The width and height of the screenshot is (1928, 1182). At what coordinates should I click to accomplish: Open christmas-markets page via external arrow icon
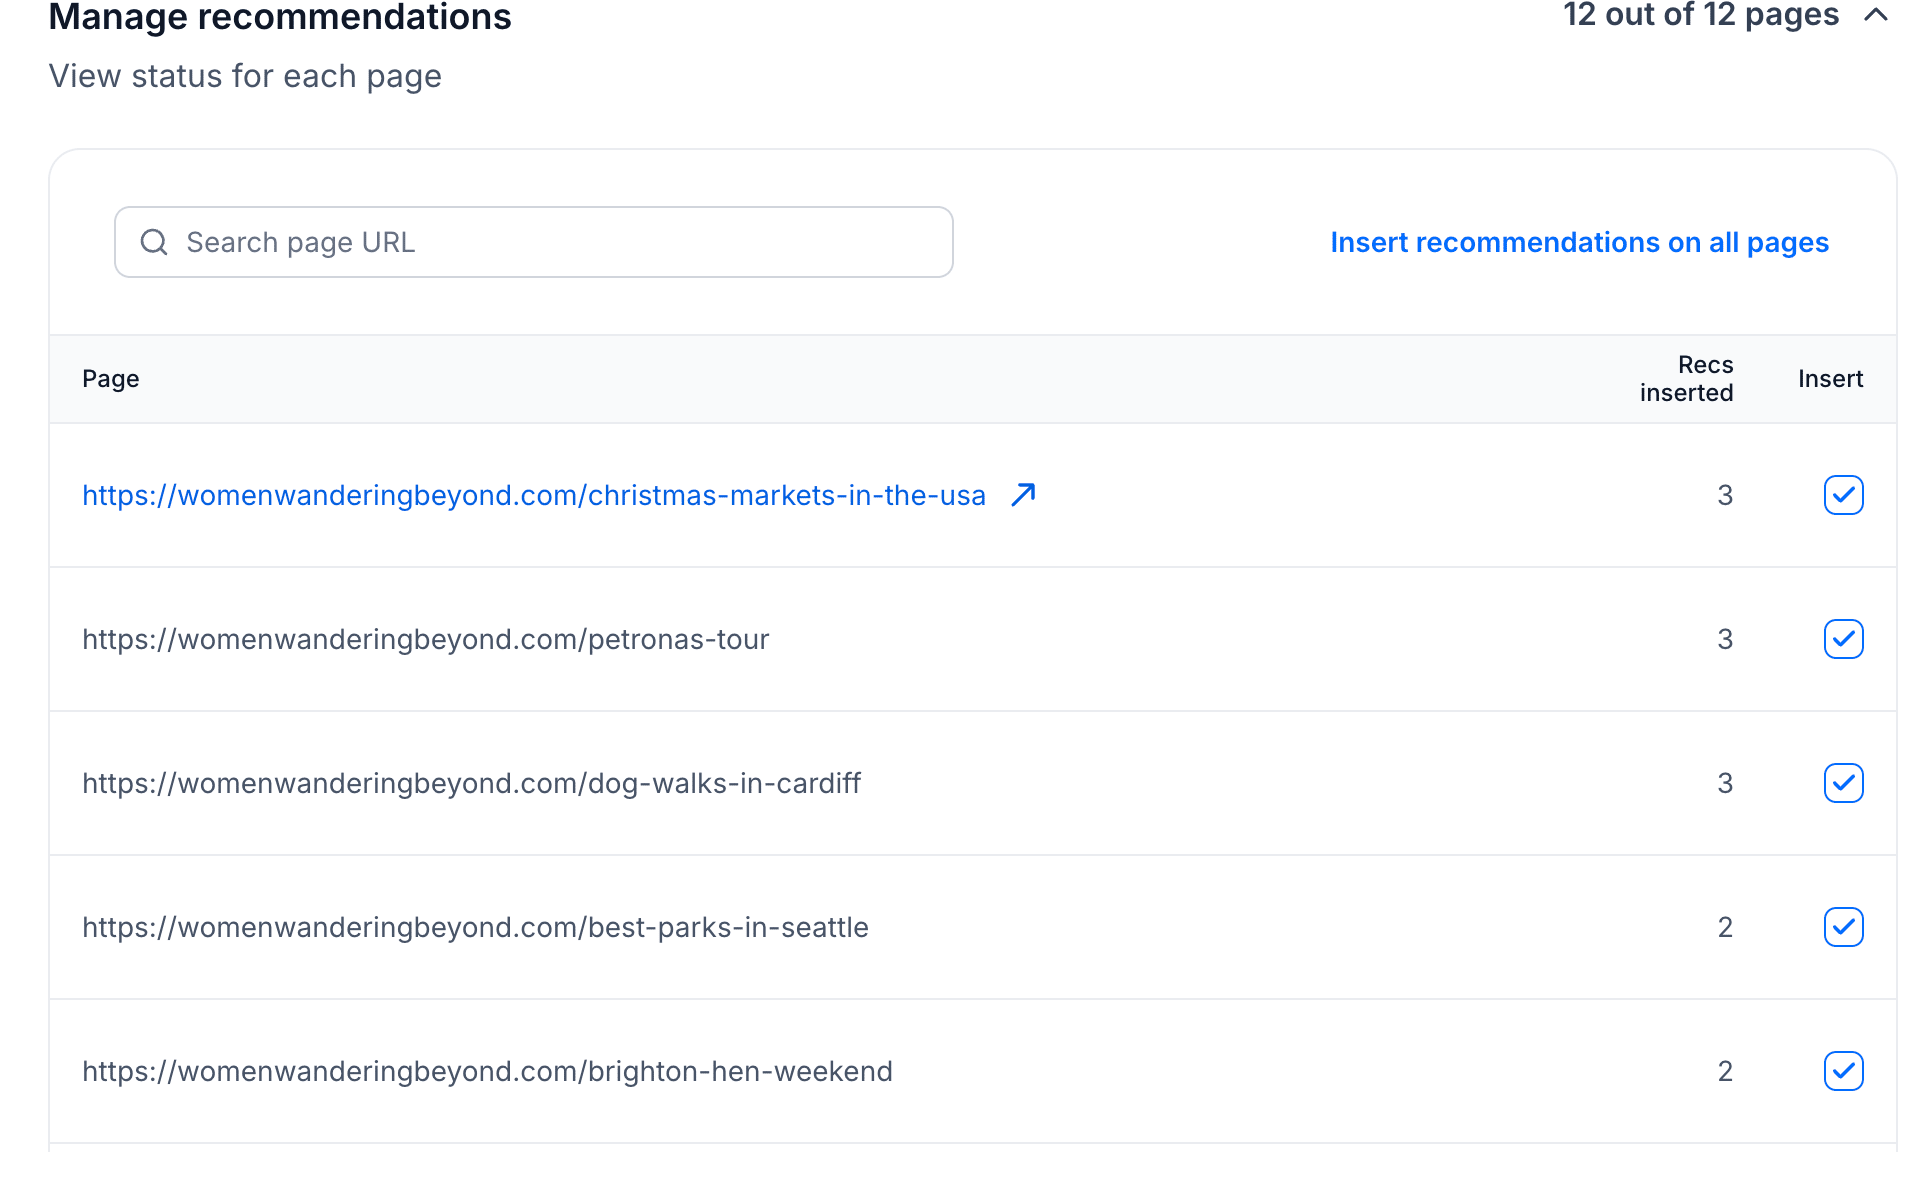coord(1023,495)
